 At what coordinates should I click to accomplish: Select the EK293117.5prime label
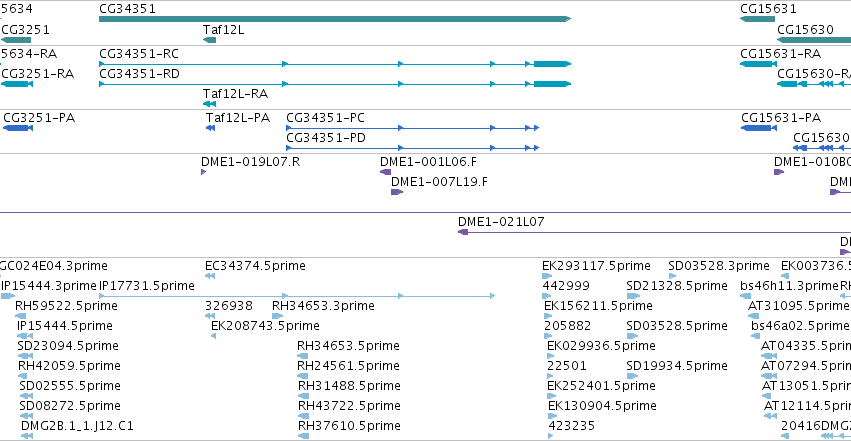(x=596, y=266)
